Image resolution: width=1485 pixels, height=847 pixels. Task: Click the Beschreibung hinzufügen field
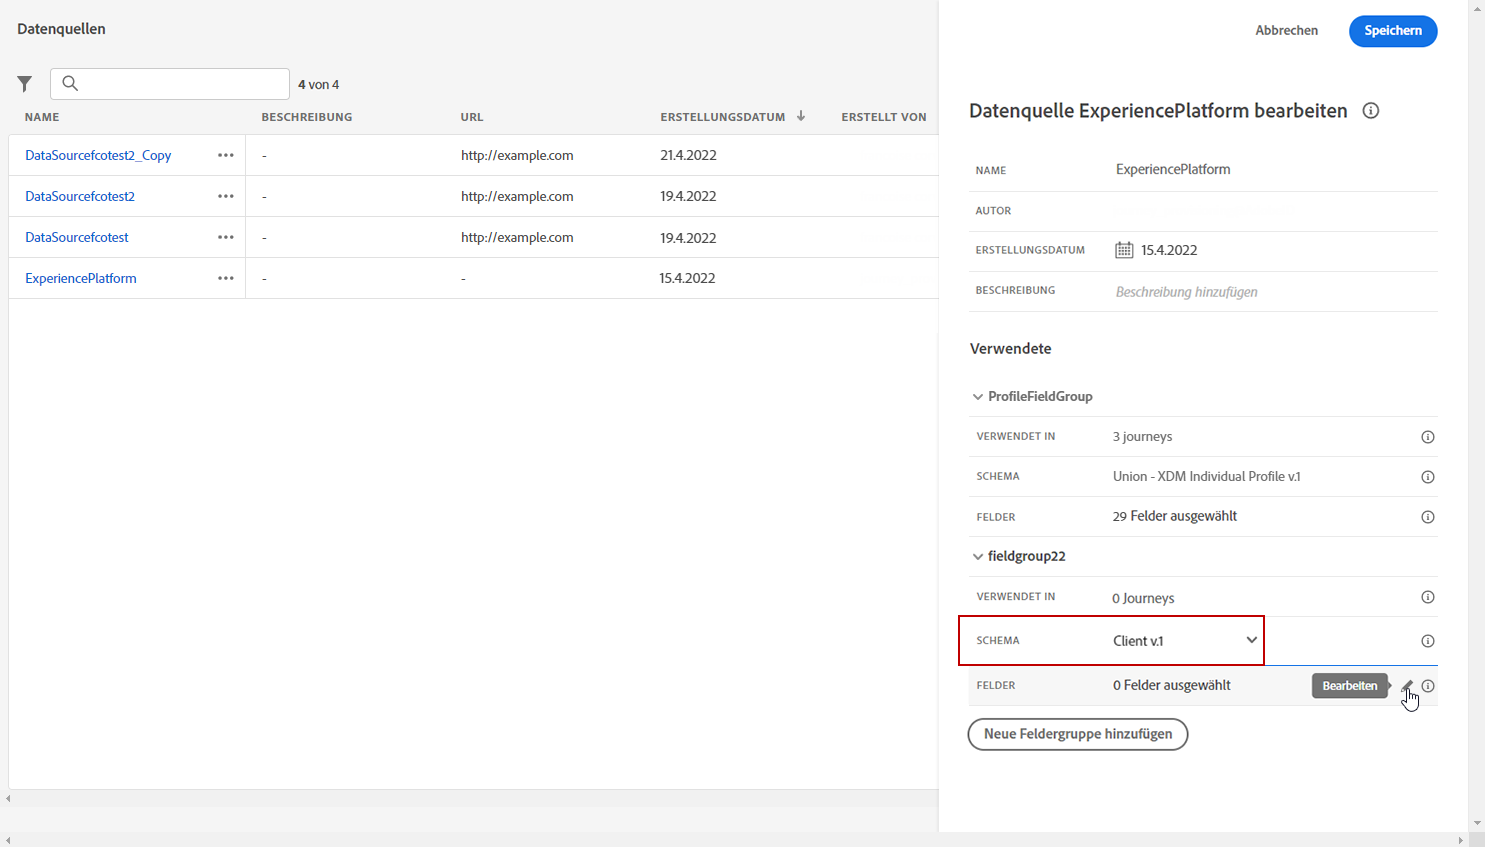pos(1187,292)
